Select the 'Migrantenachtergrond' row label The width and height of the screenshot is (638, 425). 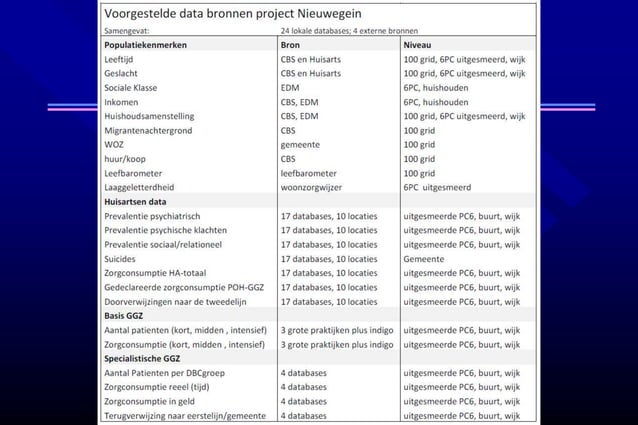click(148, 131)
